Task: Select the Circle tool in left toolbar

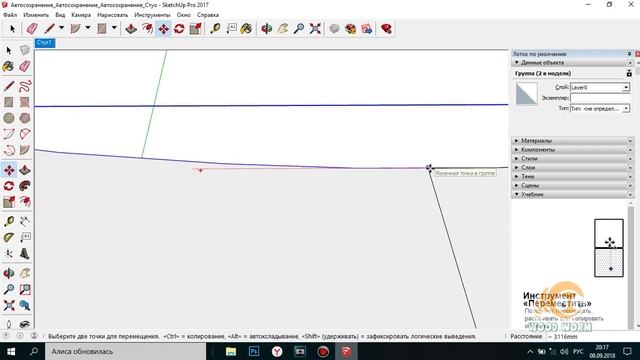Action: point(9,118)
